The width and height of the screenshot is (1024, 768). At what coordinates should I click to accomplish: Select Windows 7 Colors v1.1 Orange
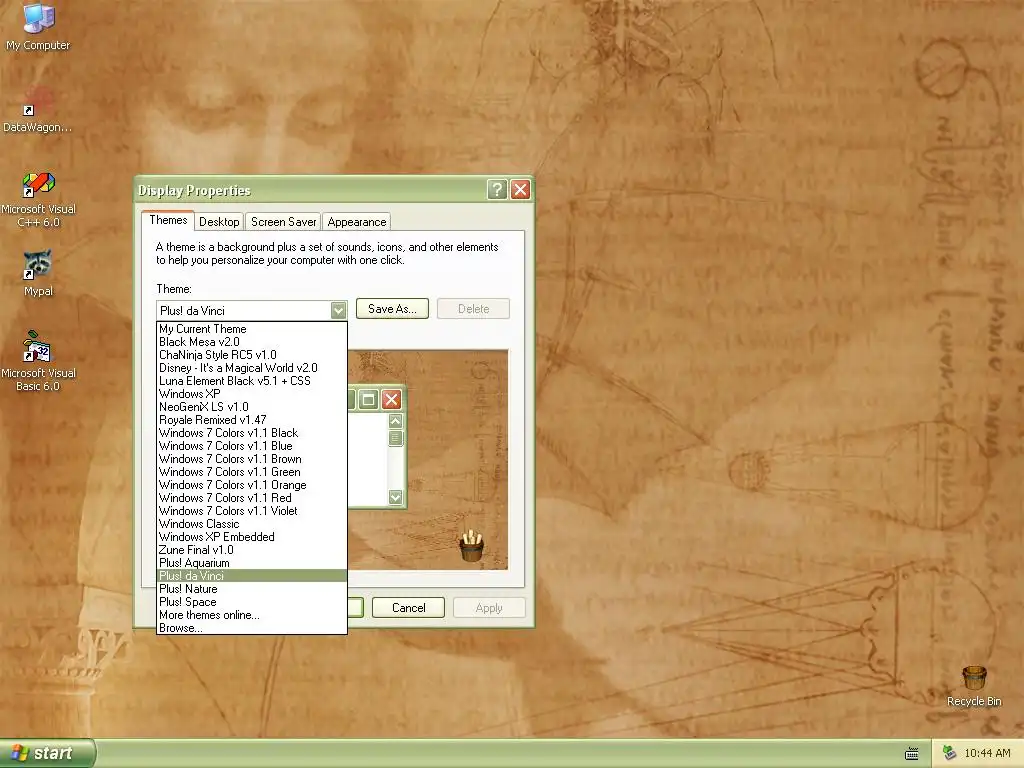[252, 485]
